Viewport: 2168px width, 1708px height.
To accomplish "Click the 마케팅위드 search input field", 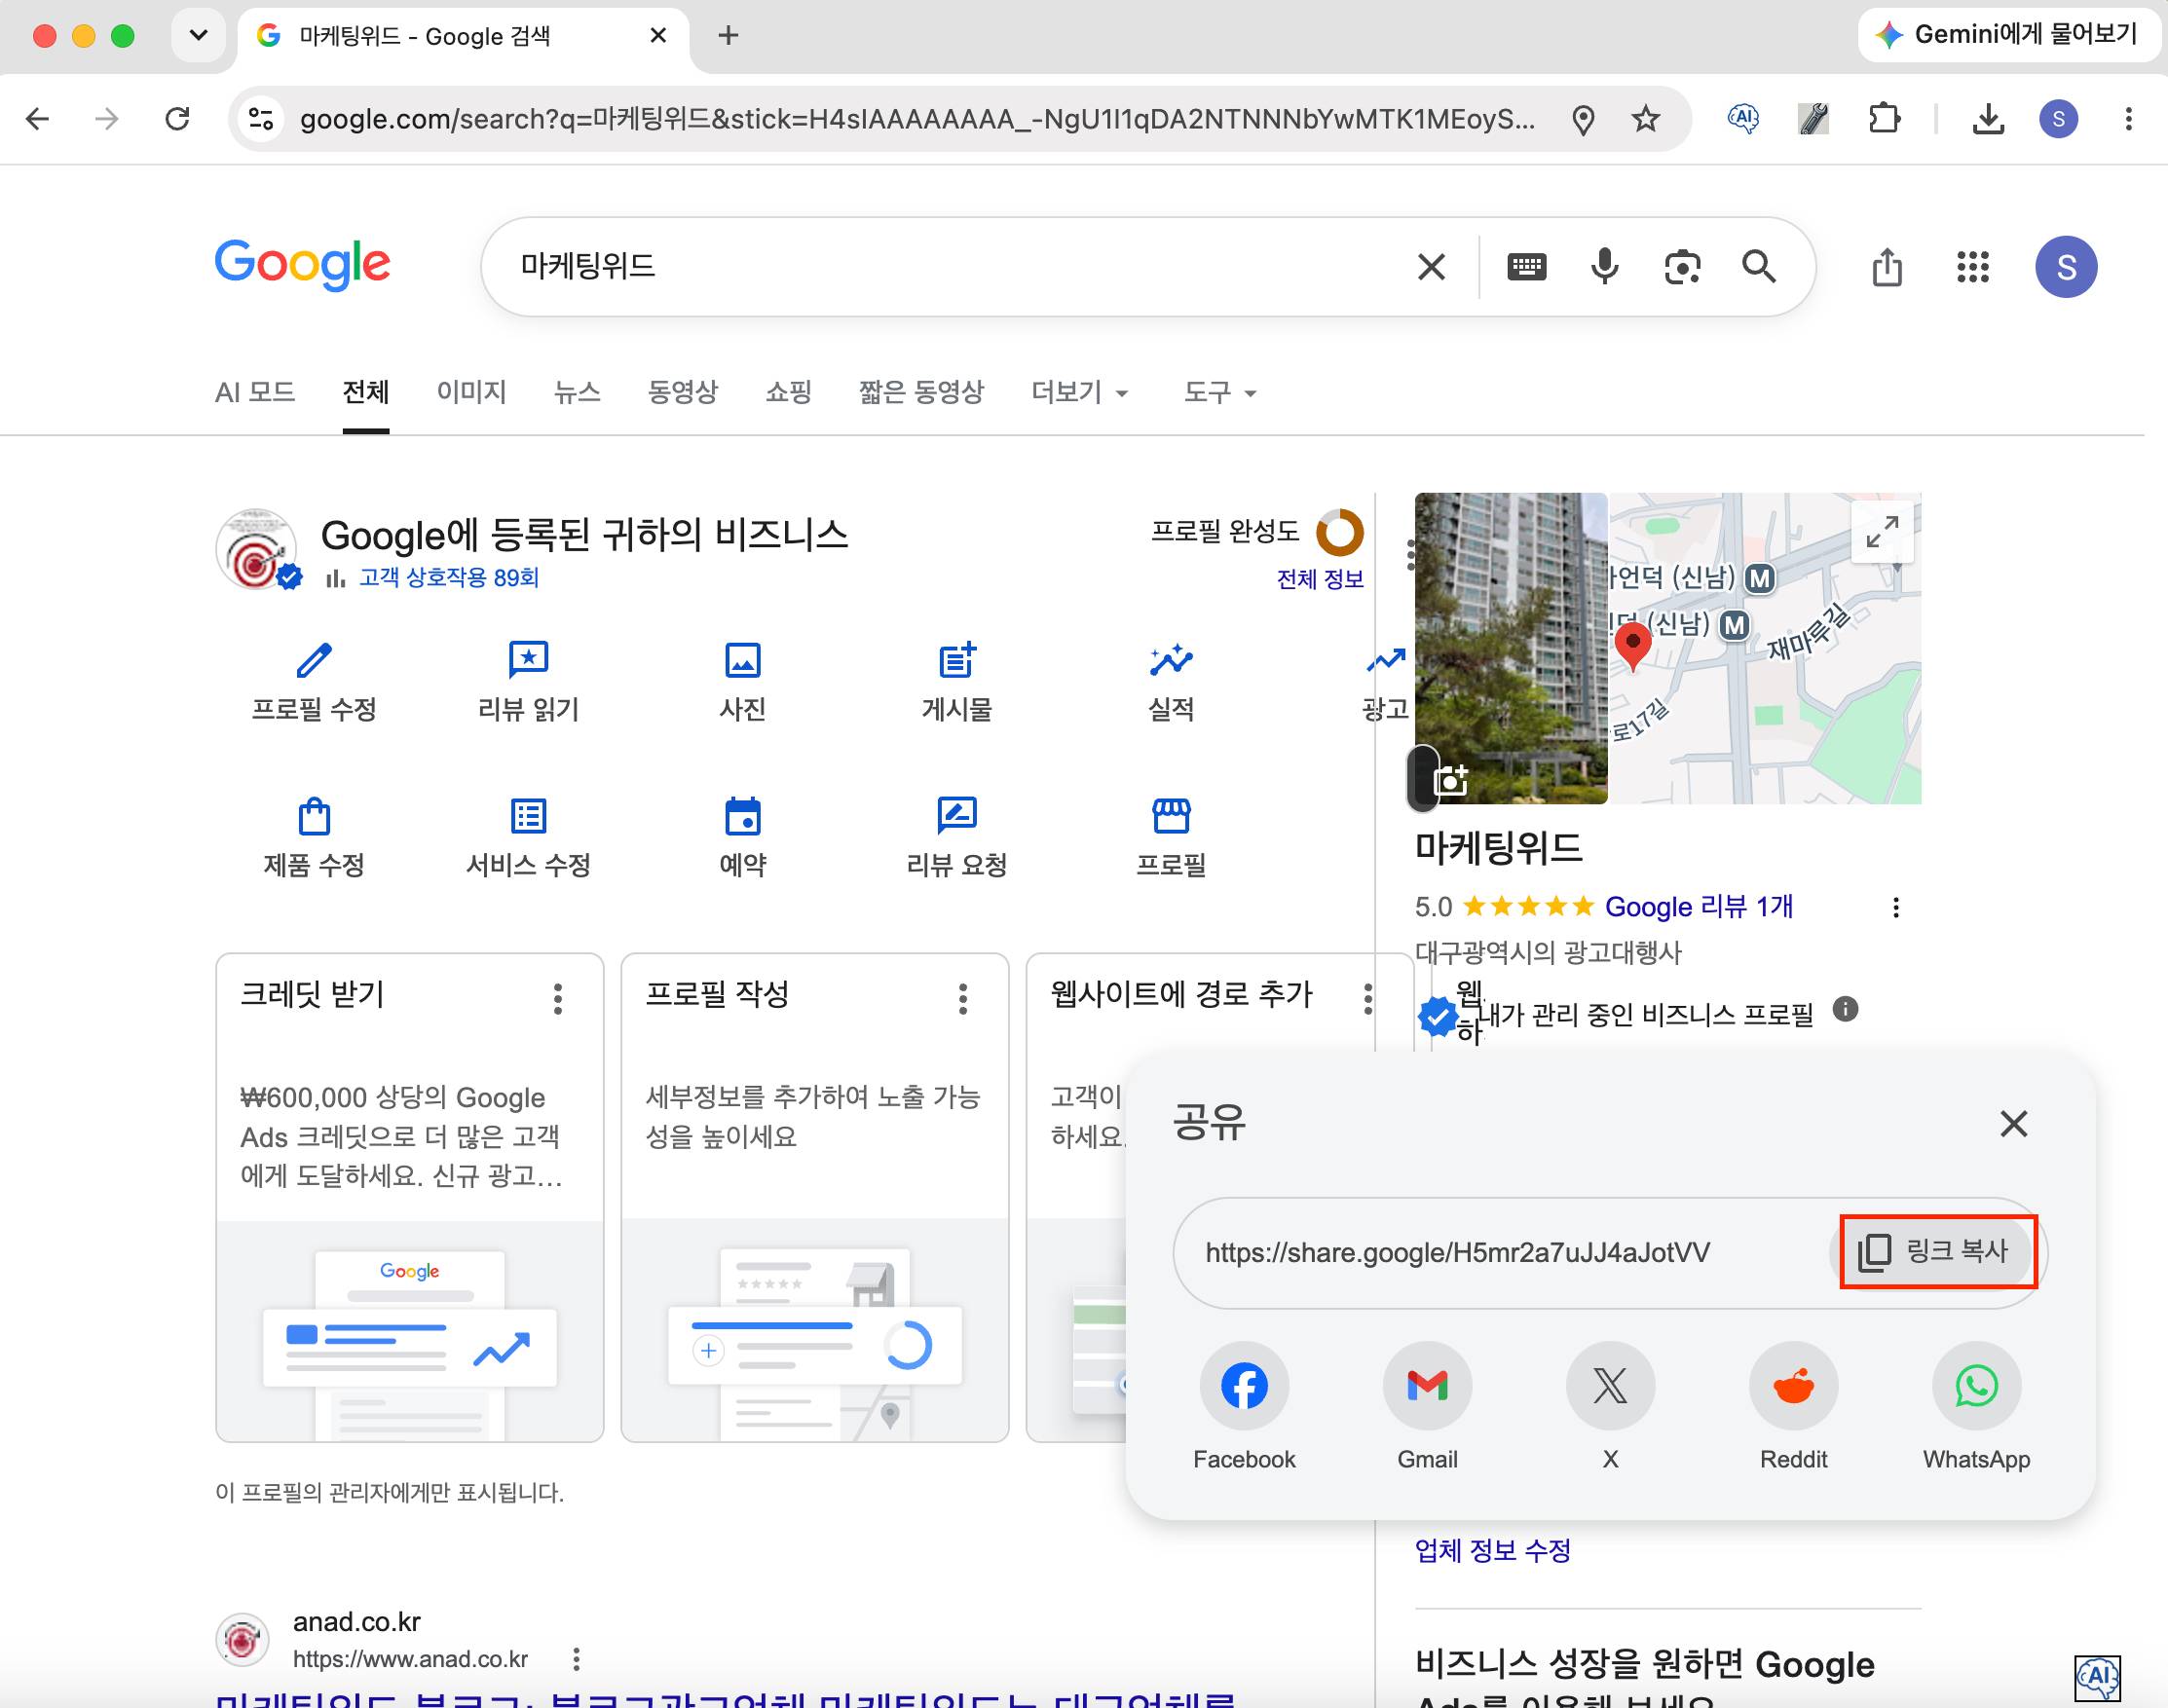I will pyautogui.click(x=950, y=267).
